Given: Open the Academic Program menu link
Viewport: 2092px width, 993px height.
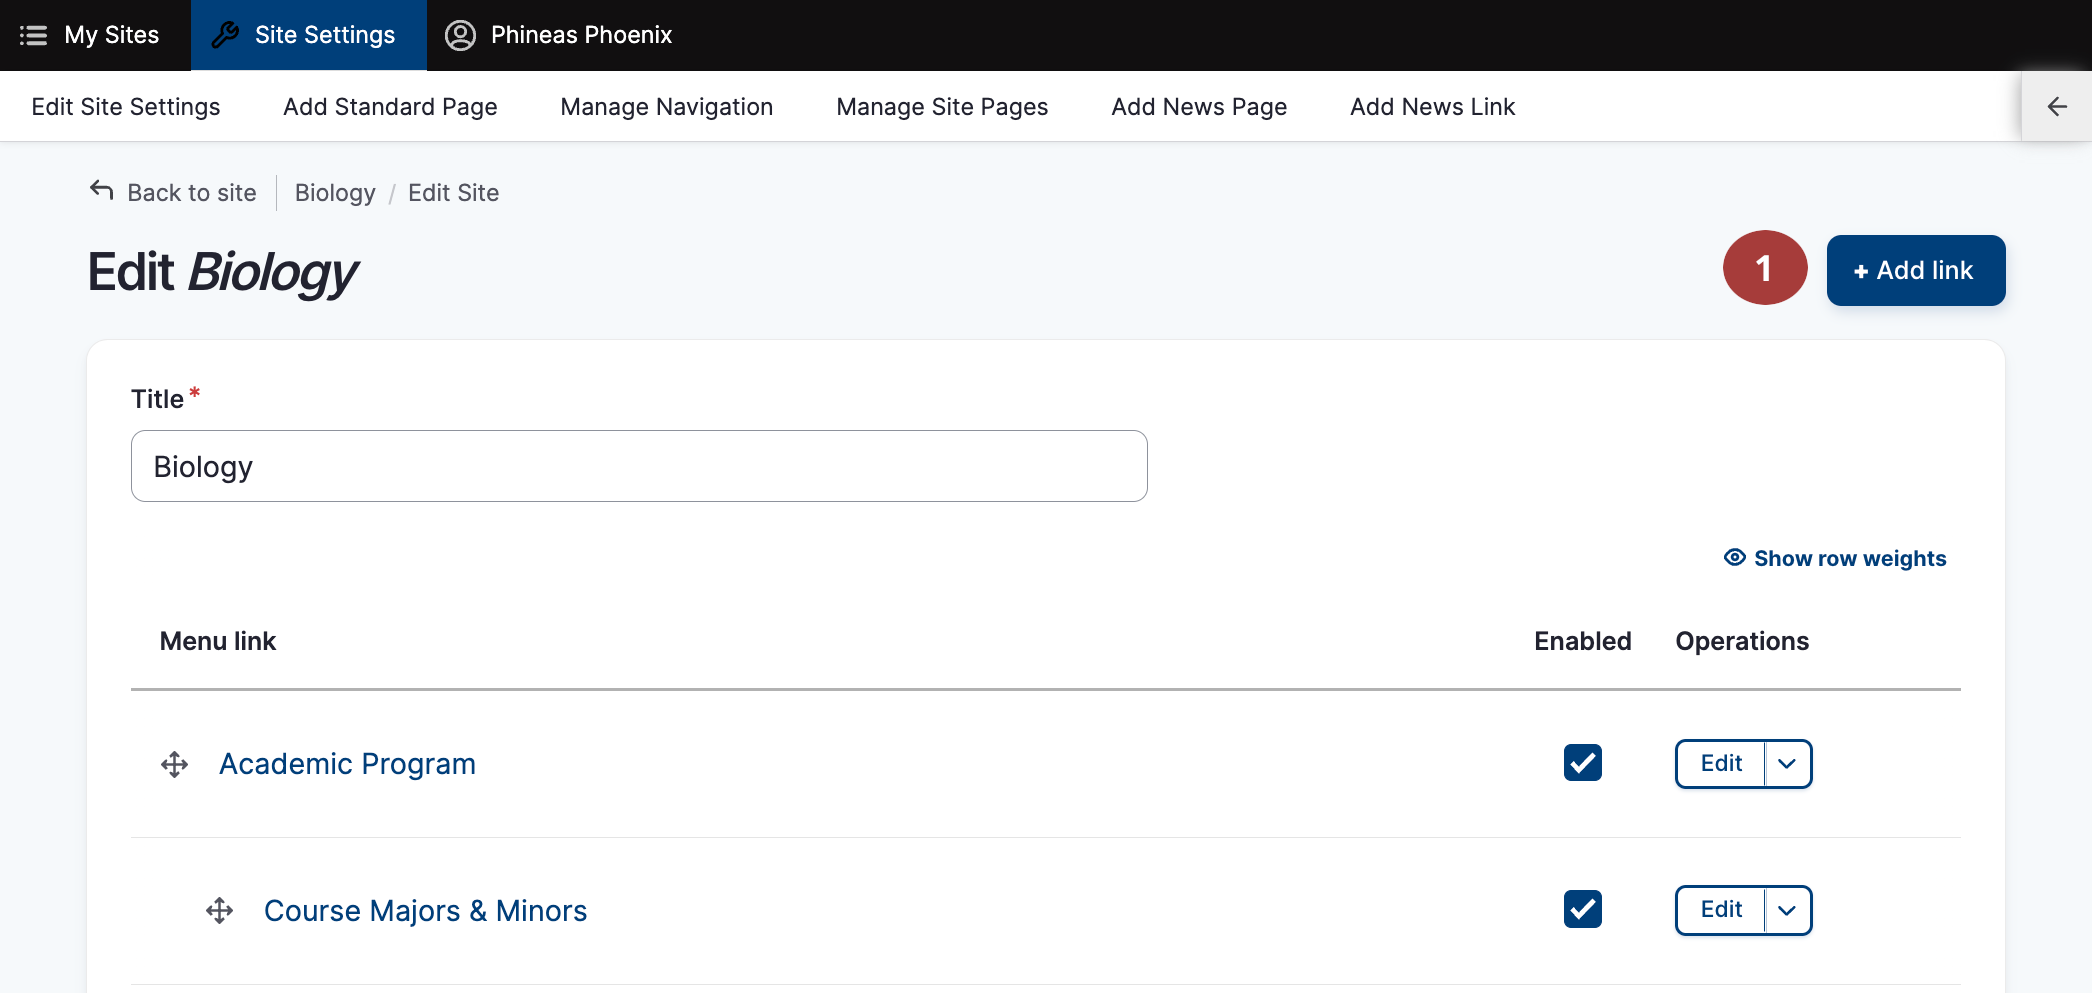Looking at the screenshot, I should pos(347,764).
